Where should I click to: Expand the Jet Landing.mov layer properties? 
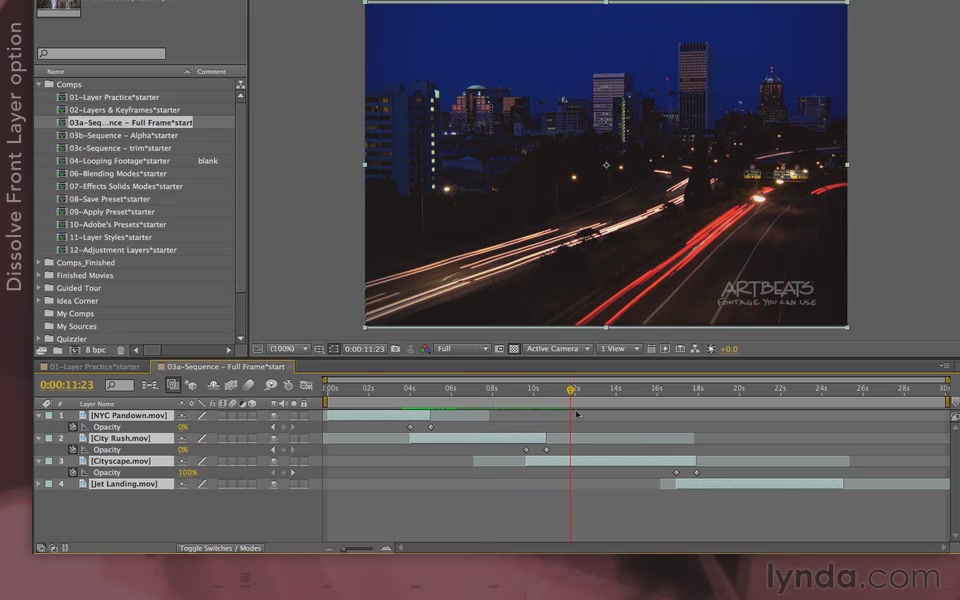(39, 484)
